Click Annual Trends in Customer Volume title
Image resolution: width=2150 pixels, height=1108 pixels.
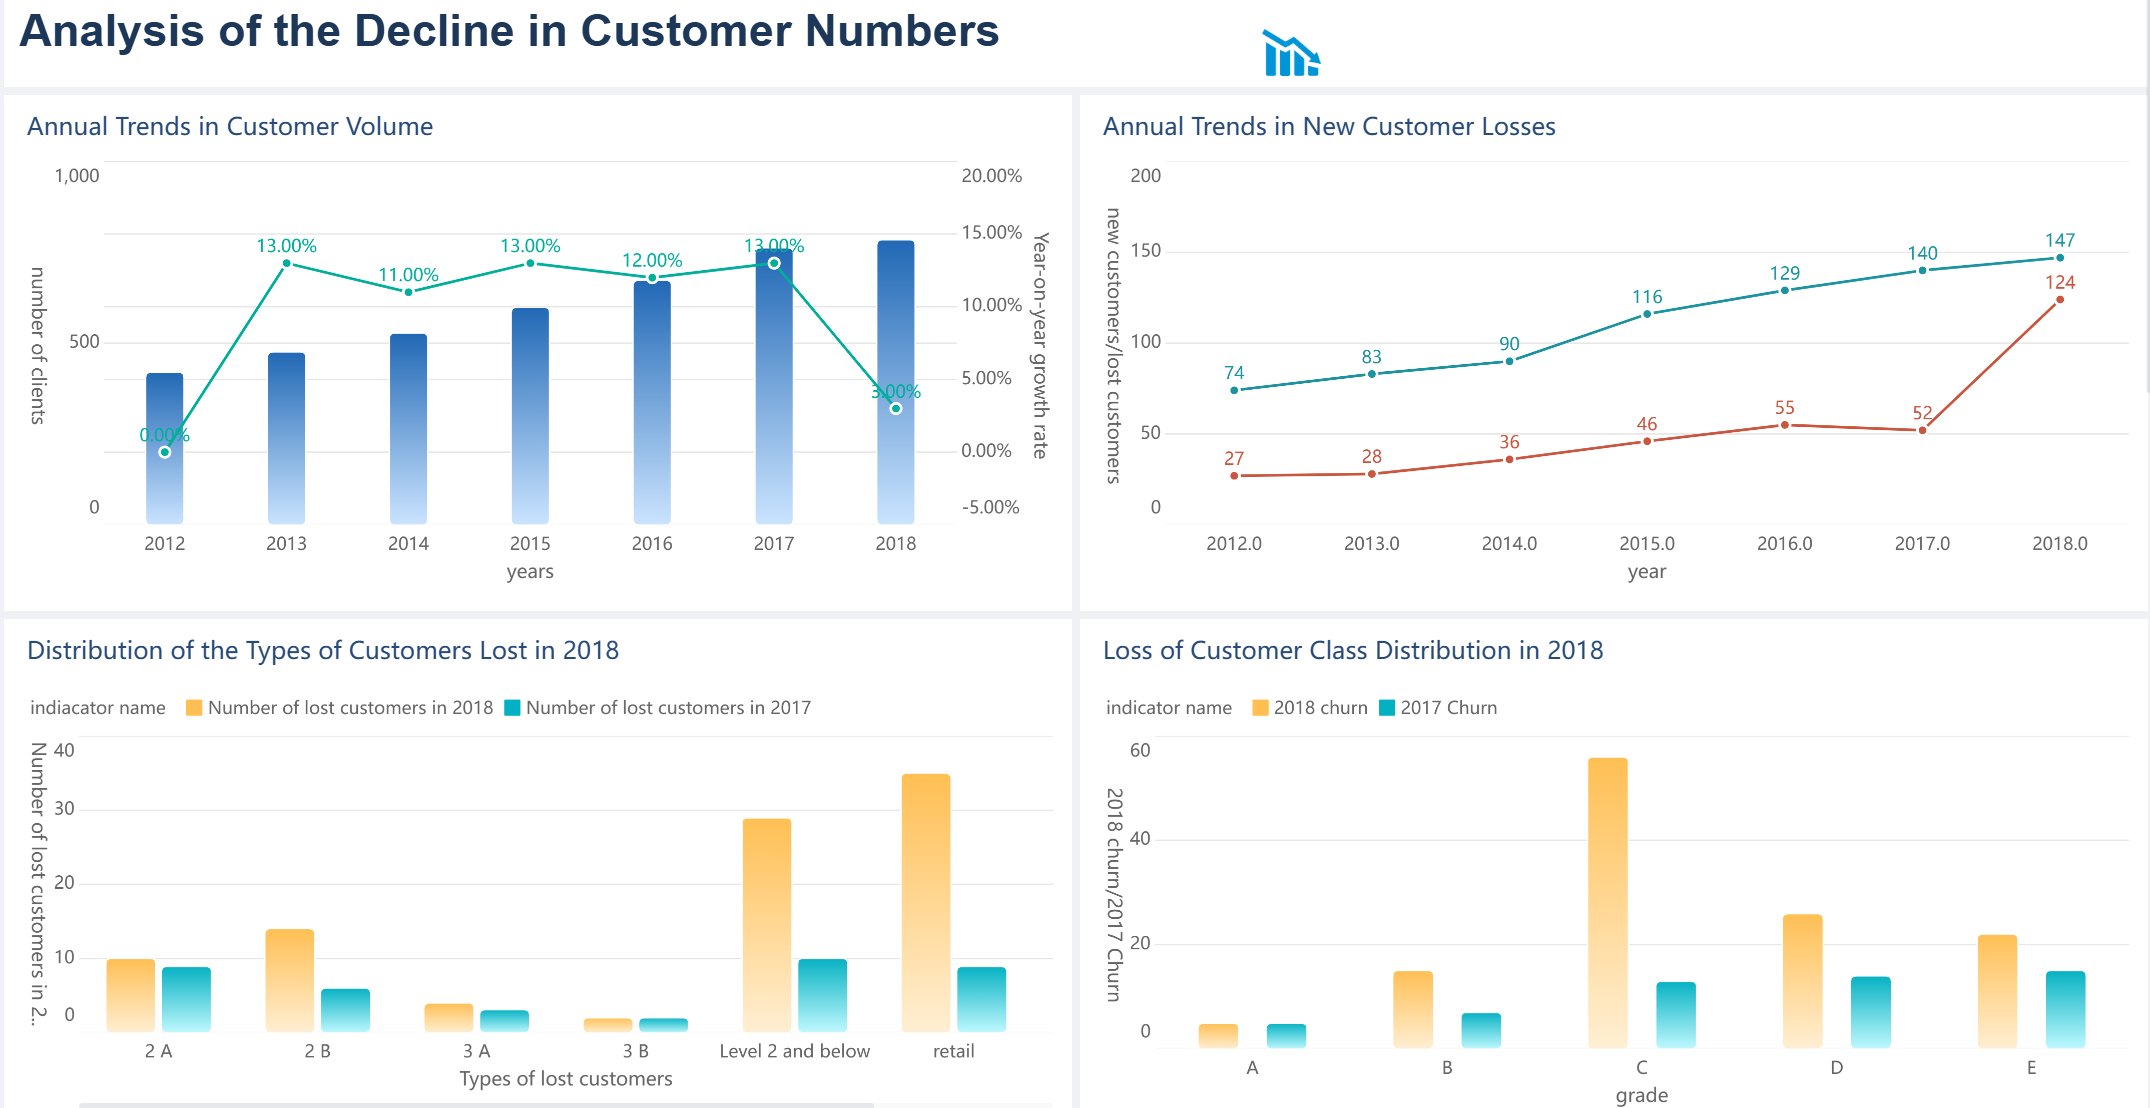pyautogui.click(x=230, y=127)
